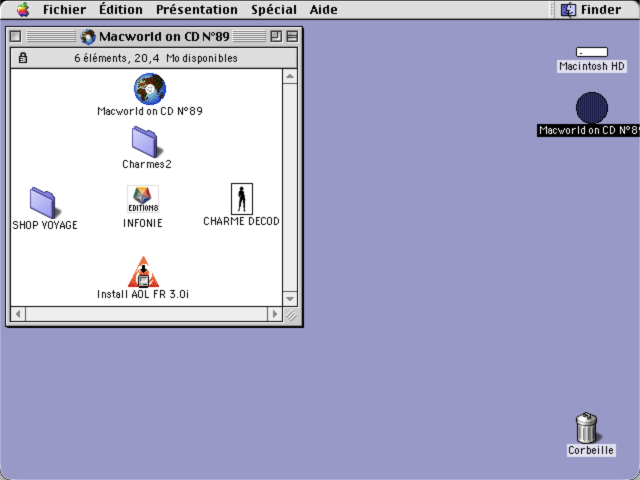Open the Présentation menu
This screenshot has width=640, height=480.
(x=197, y=9)
